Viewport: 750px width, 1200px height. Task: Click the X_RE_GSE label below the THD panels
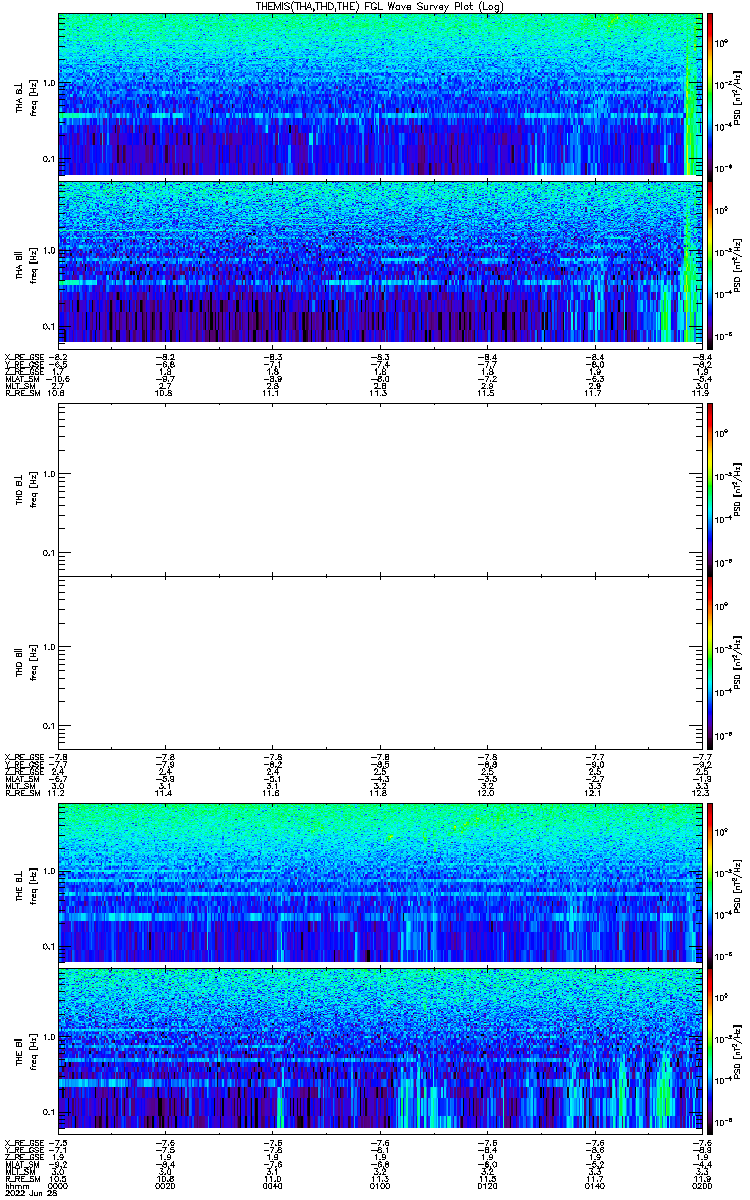click(23, 756)
